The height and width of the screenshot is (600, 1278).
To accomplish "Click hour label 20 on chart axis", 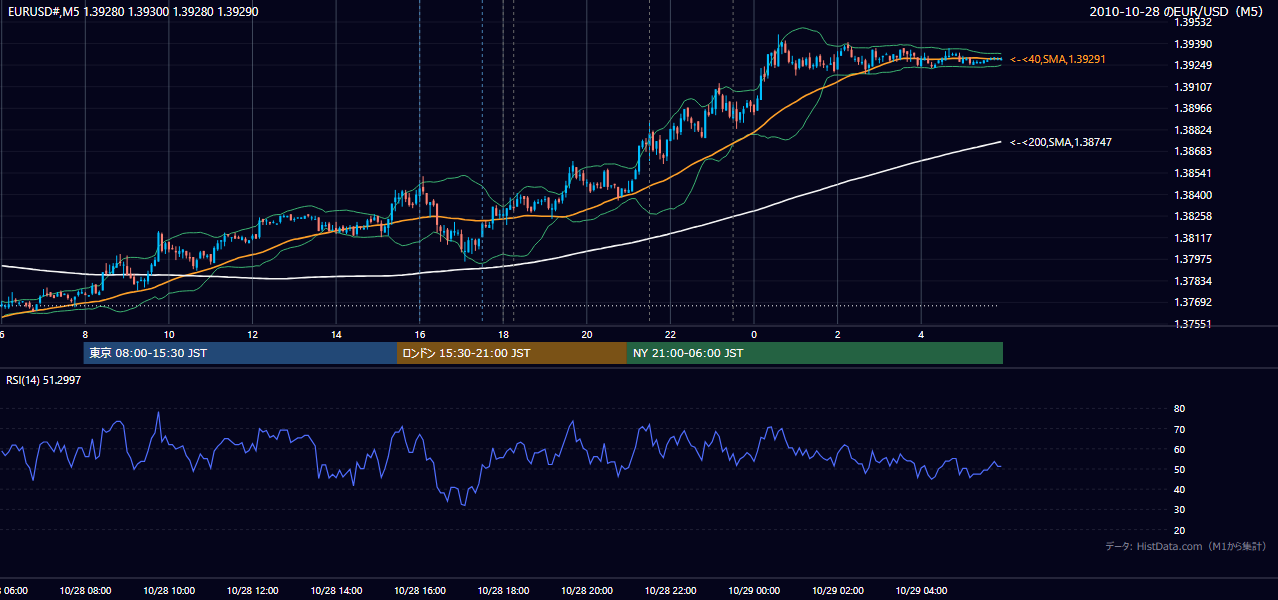I will click(587, 334).
